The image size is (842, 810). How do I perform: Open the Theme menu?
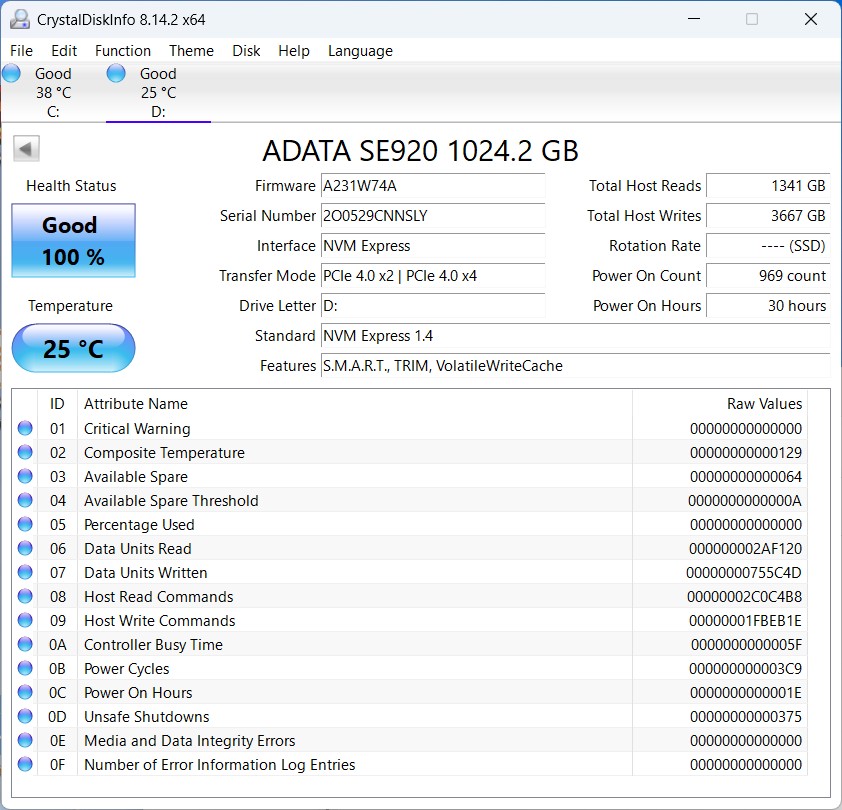pos(191,51)
